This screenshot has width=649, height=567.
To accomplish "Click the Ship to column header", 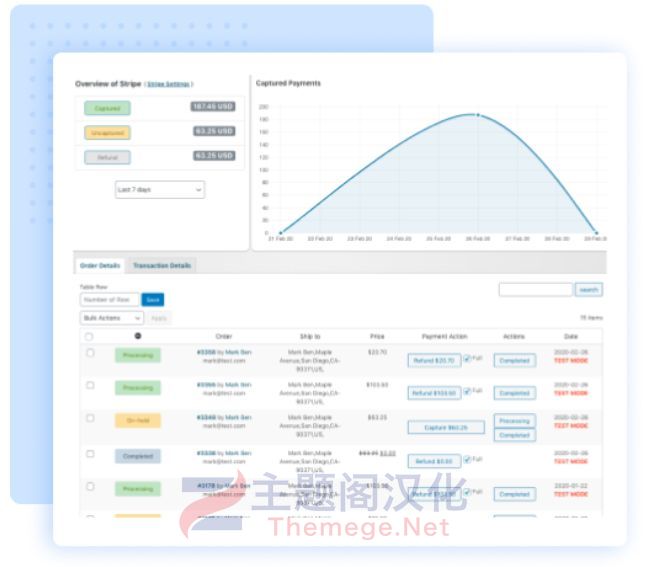I will 310,336.
